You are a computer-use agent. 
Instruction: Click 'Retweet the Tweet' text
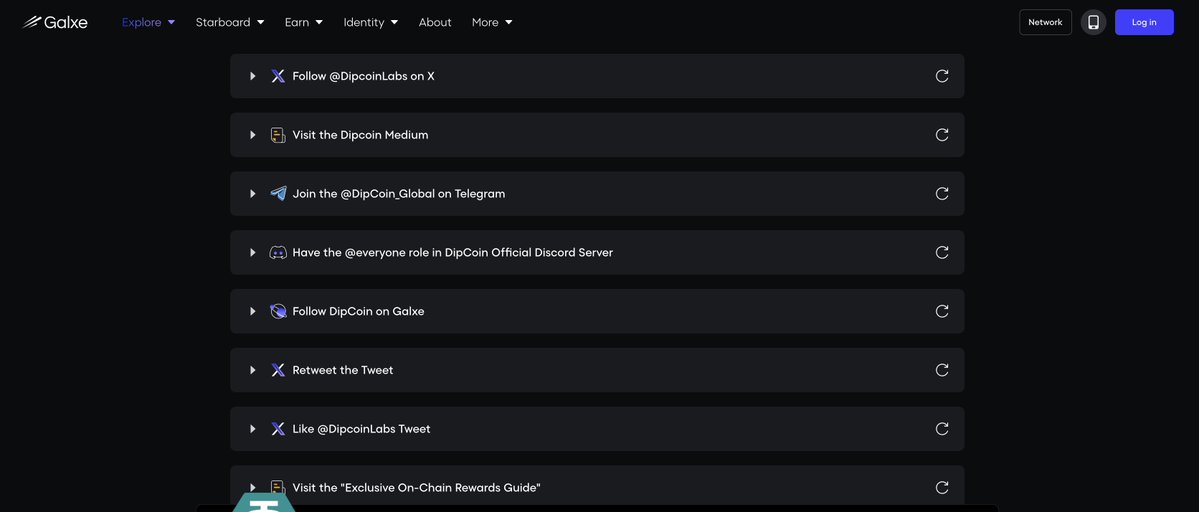tap(343, 370)
